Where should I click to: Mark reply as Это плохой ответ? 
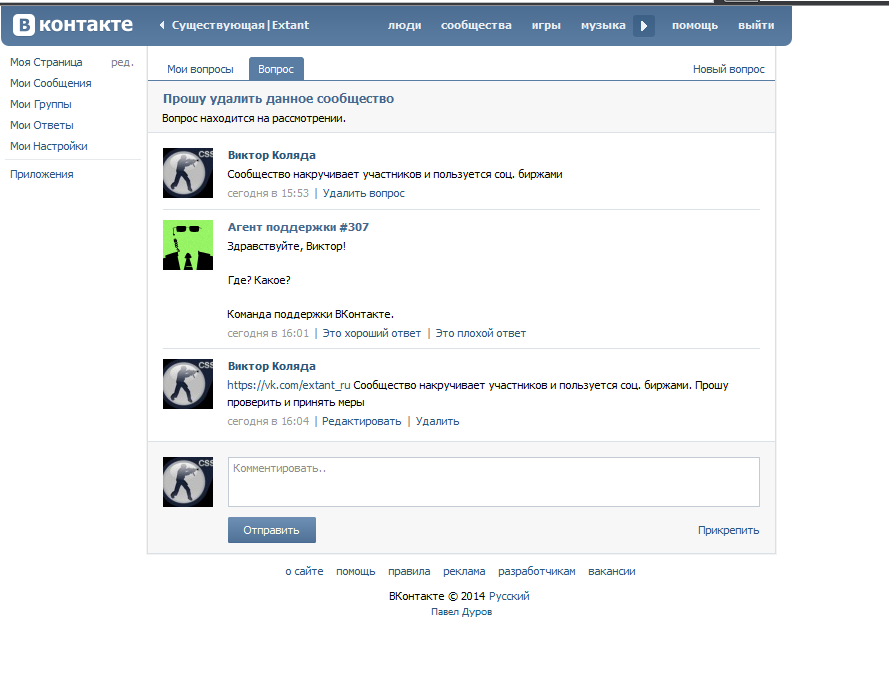[480, 333]
